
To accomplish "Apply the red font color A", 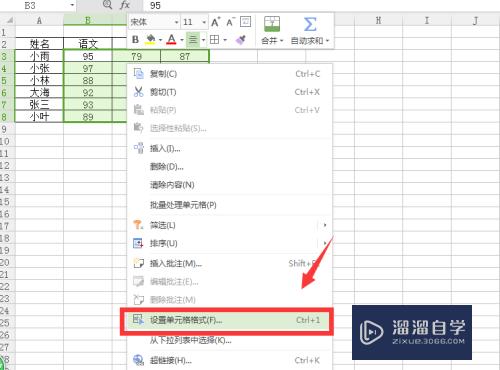I will [171, 40].
